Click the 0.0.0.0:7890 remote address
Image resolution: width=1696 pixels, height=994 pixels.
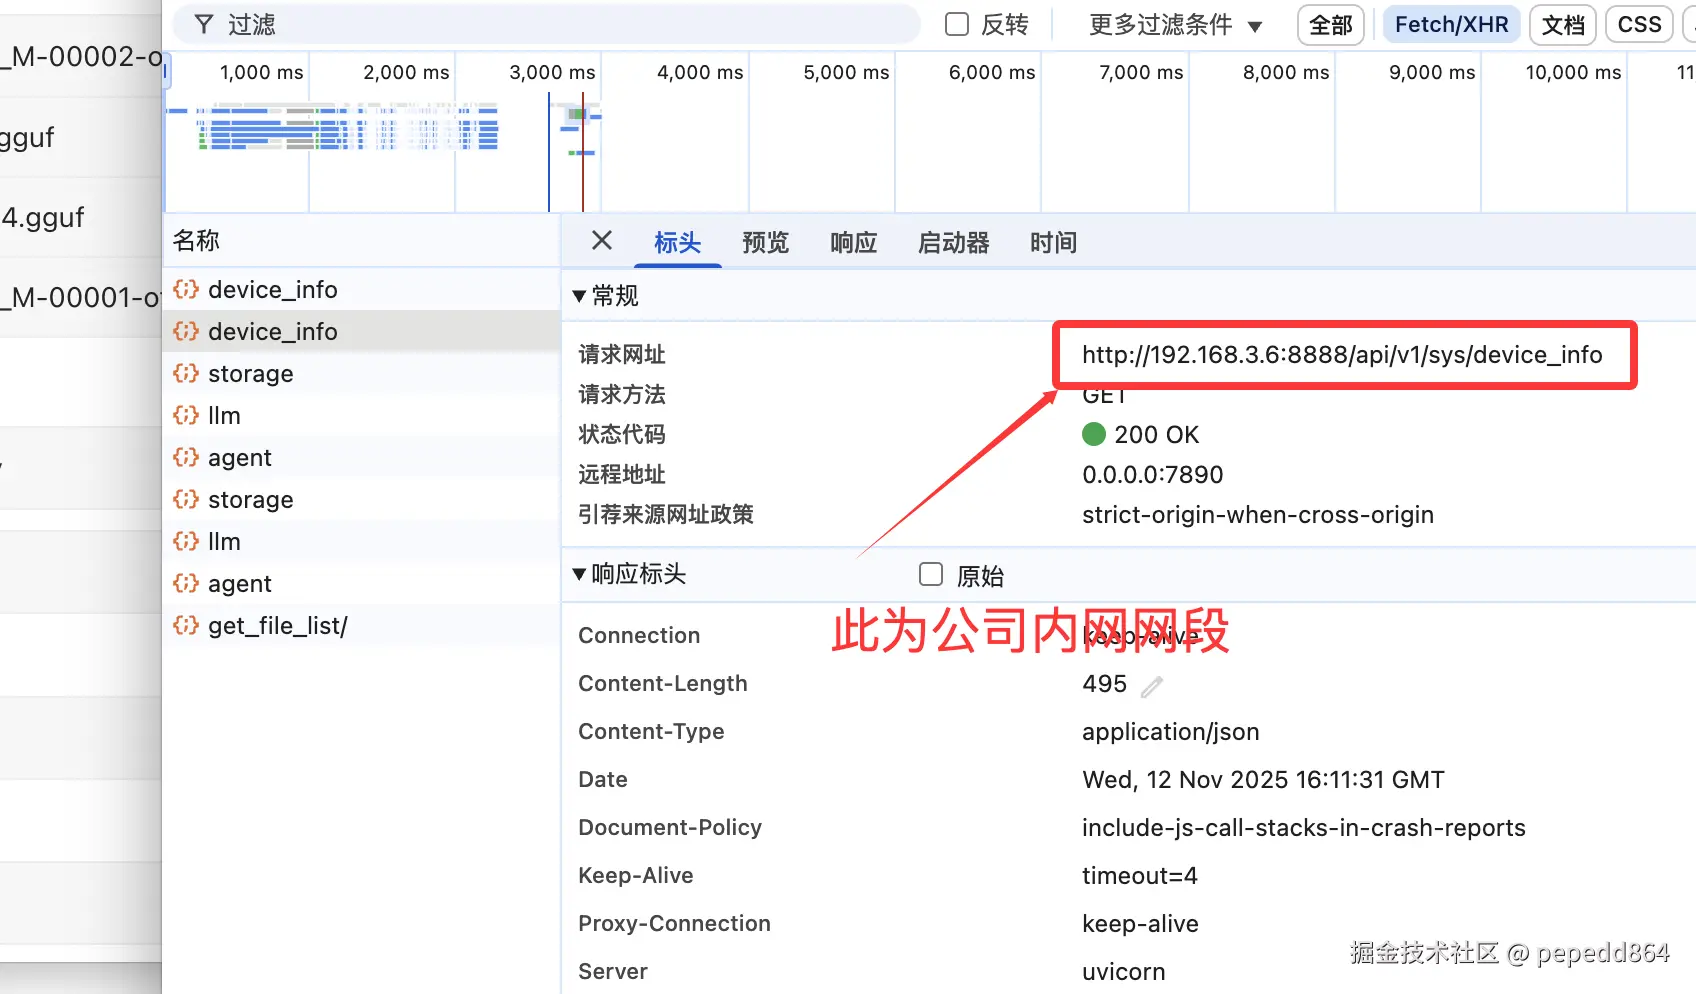click(1153, 475)
